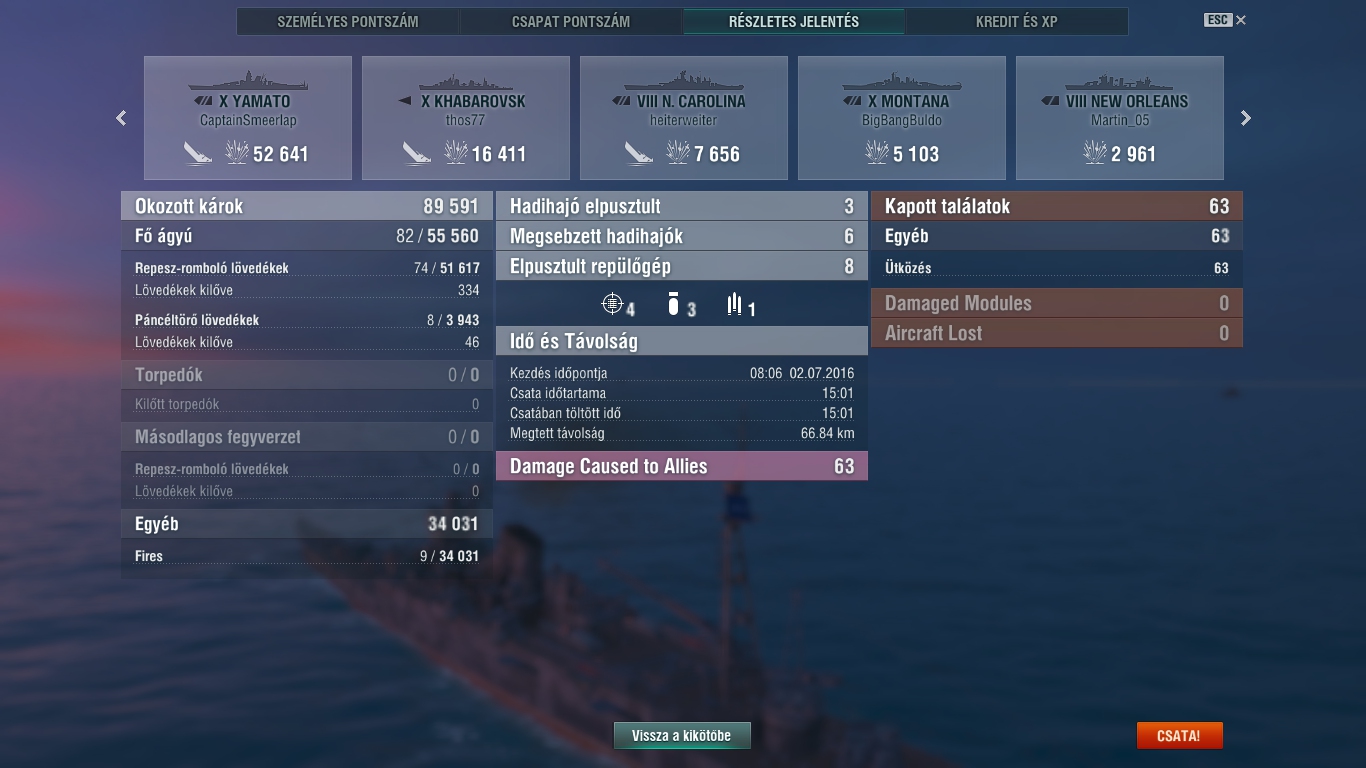Select the VIII N. Carolina ship card
1366x768 pixels.
[x=684, y=118]
